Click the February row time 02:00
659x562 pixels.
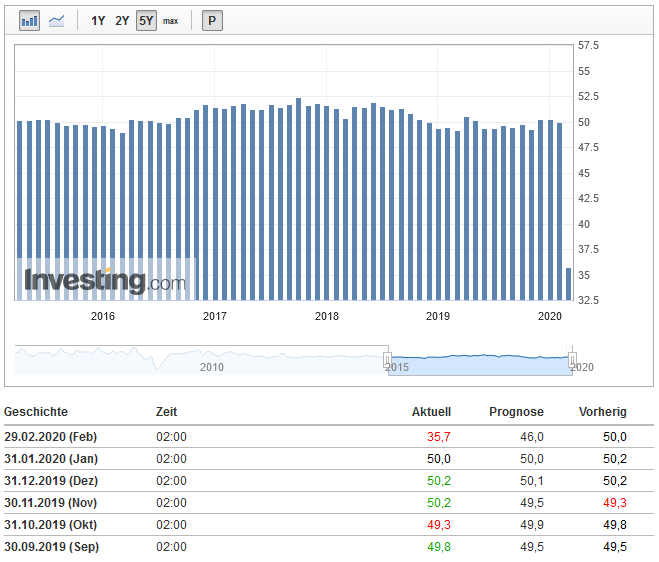tap(171, 437)
